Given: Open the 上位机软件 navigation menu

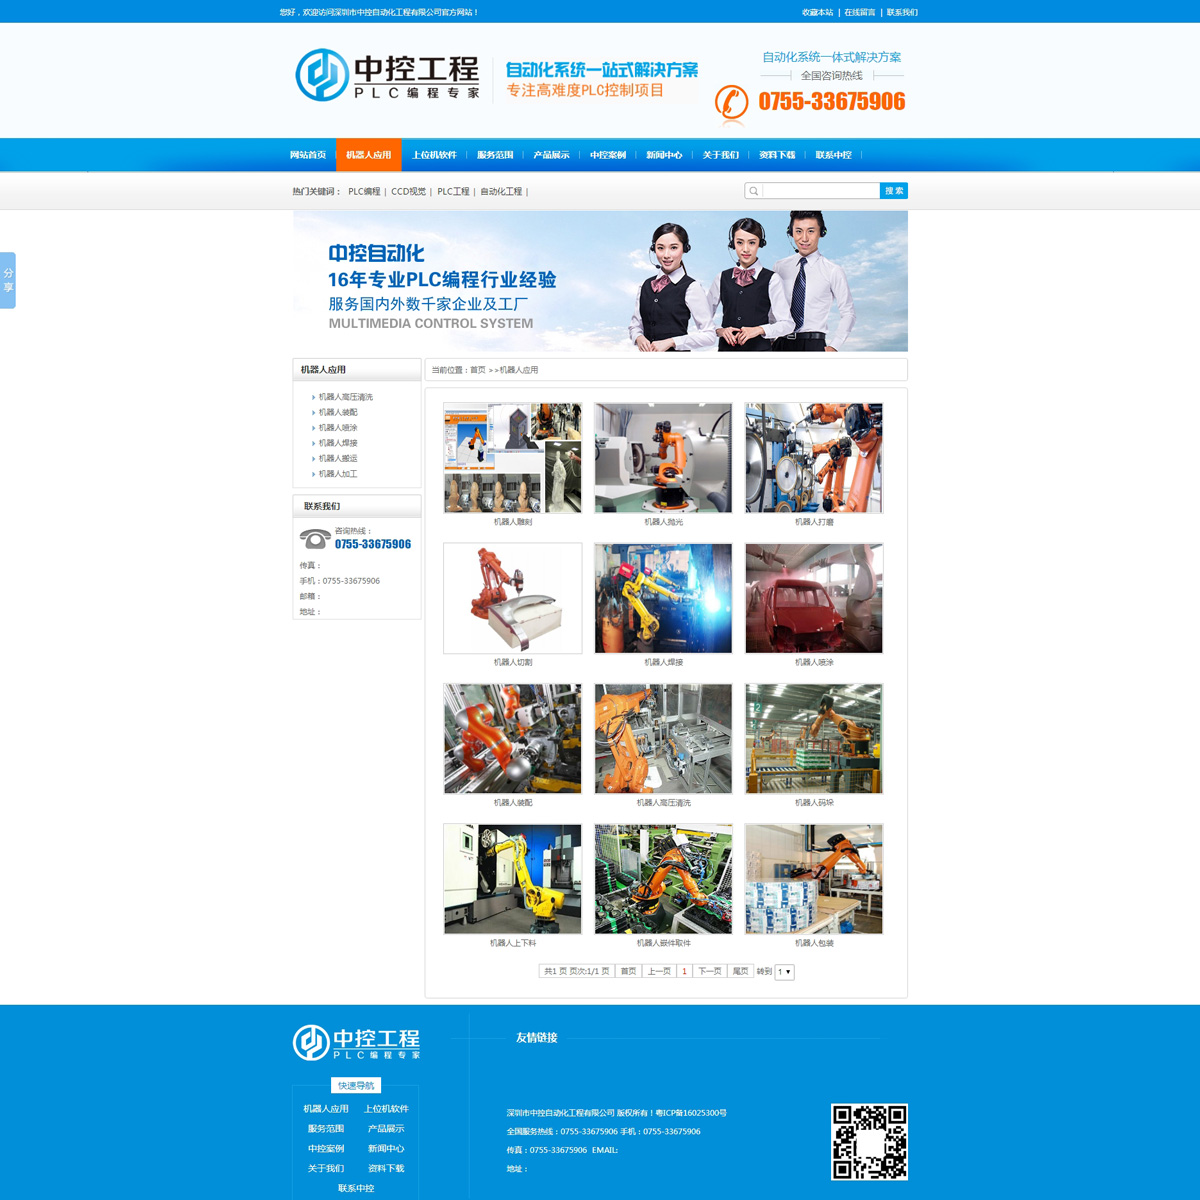Looking at the screenshot, I should pos(434,155).
